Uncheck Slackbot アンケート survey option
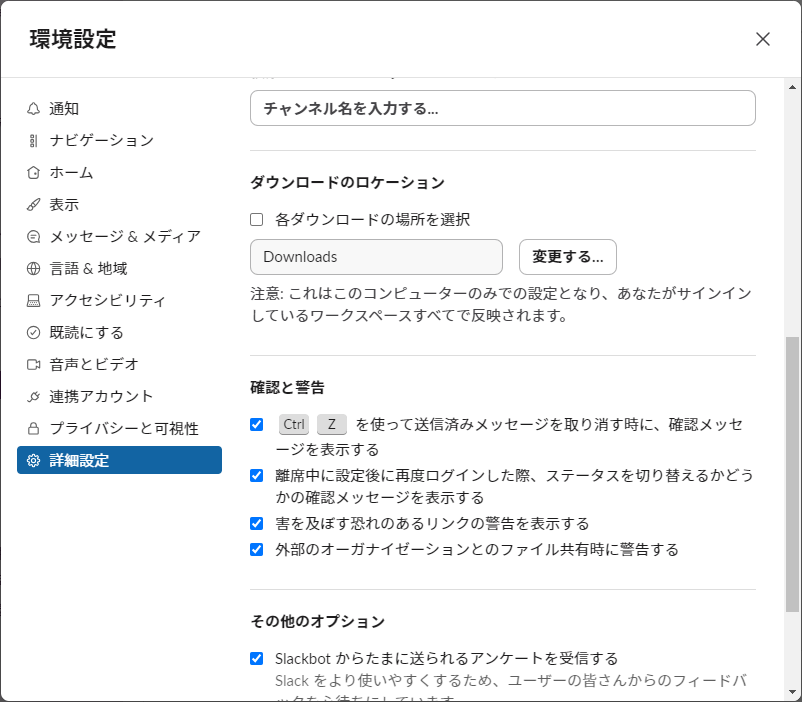Viewport: 802px width, 702px height. pos(256,658)
